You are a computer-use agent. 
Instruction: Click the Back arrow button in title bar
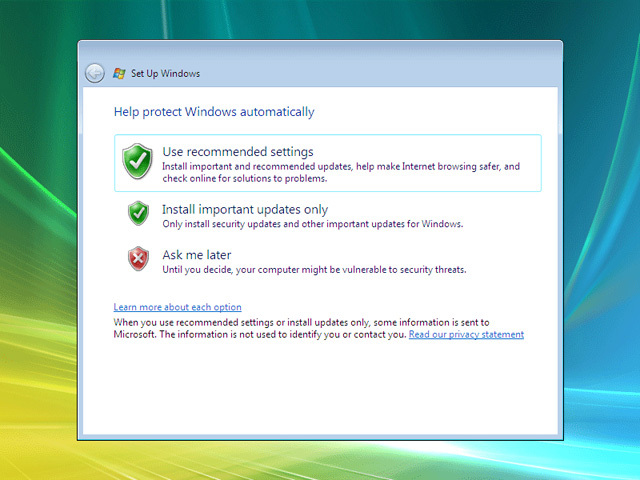pos(95,73)
